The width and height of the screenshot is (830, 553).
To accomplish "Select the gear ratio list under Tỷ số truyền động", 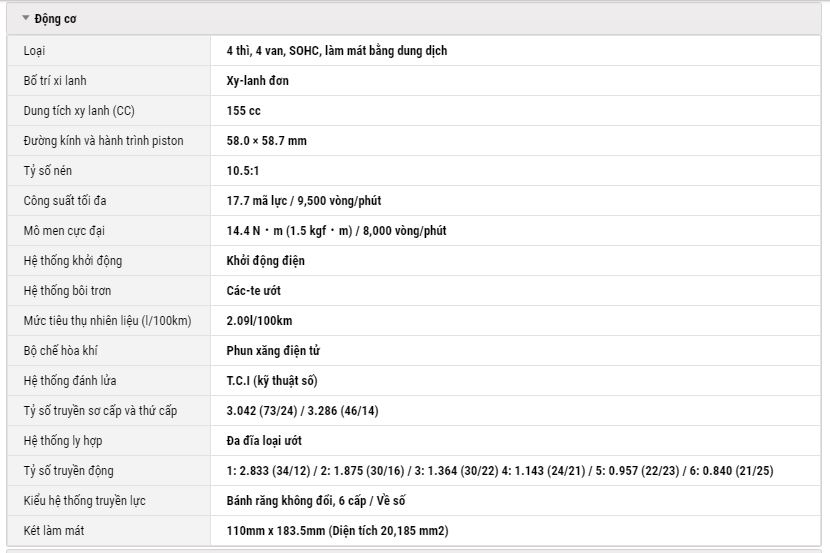I will click(x=500, y=471).
